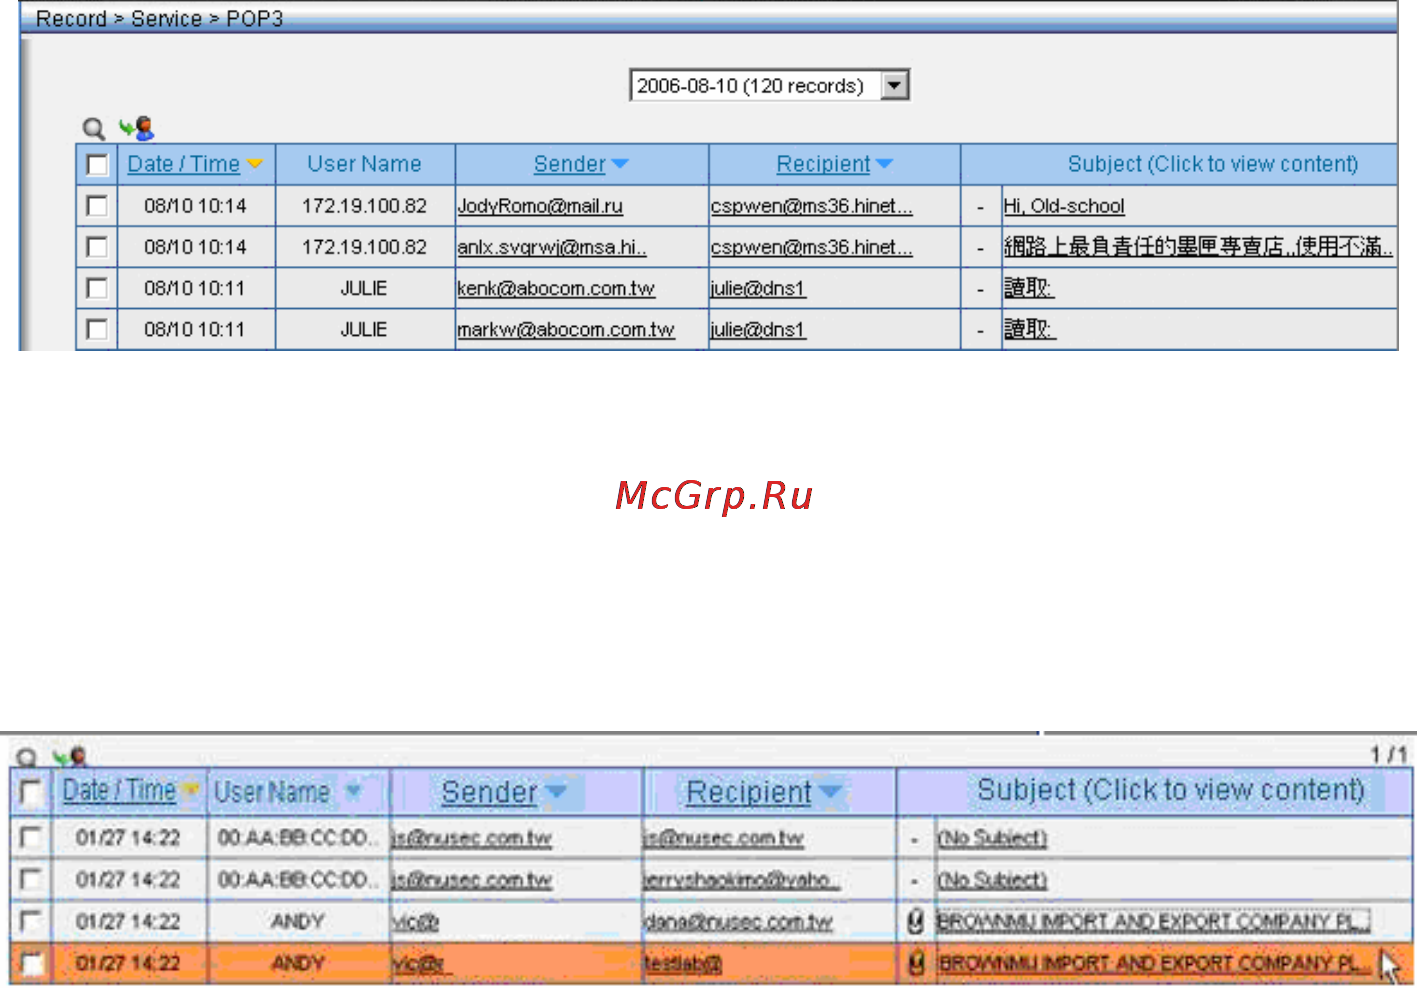Image resolution: width=1417 pixels, height=988 pixels.
Task: Open the Sender filter arrow in lower table
Action: pos(555,792)
